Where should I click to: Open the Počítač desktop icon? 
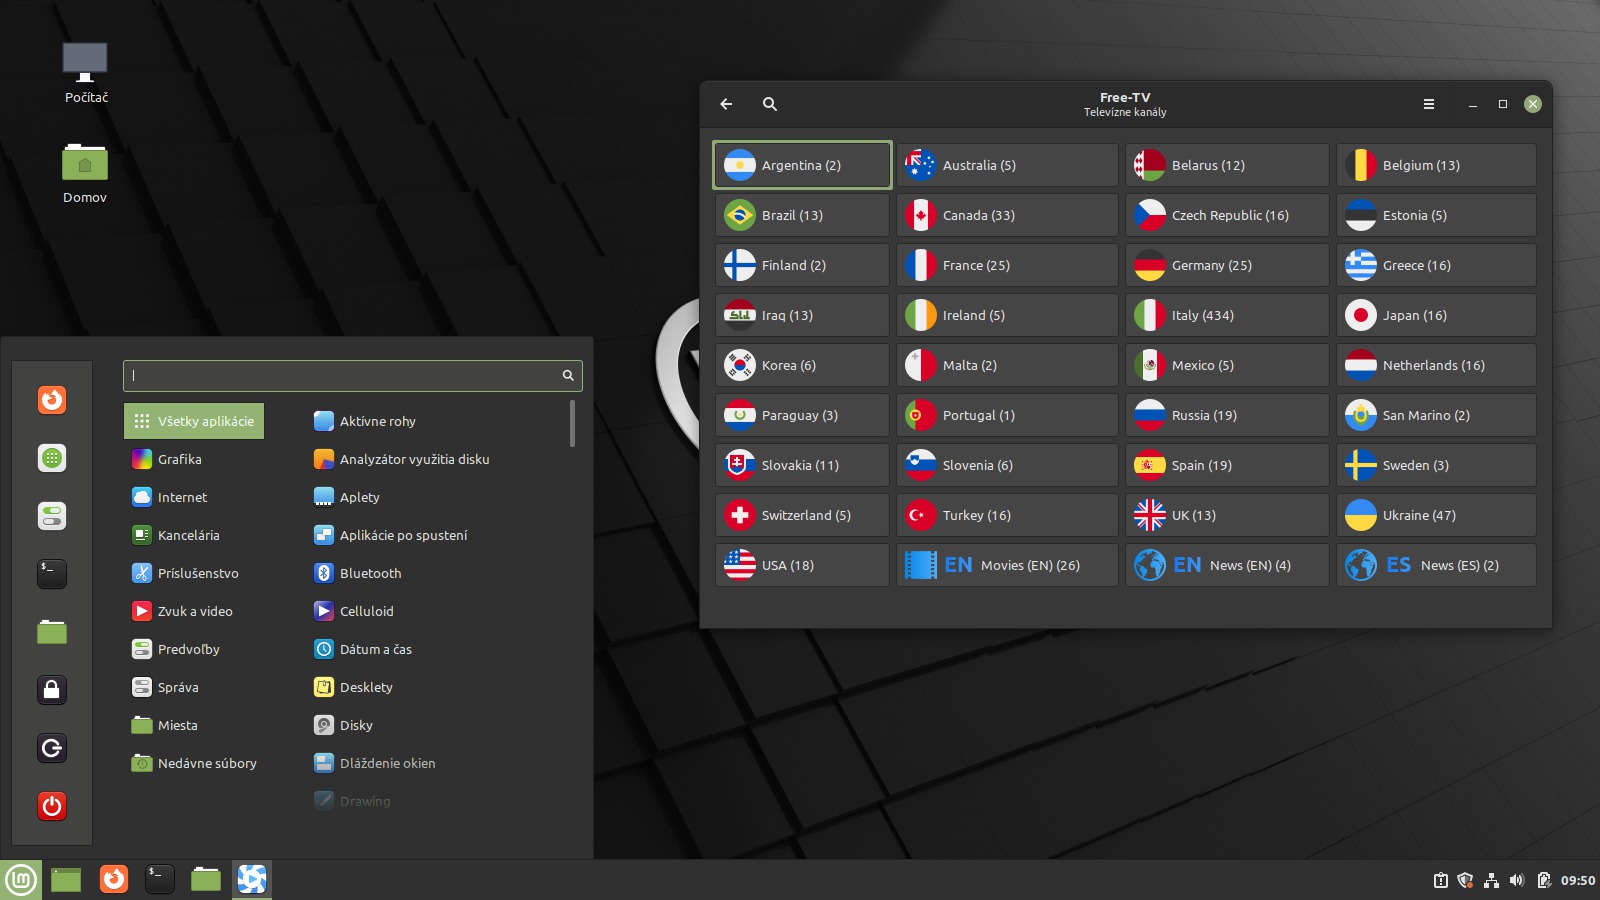pos(85,74)
